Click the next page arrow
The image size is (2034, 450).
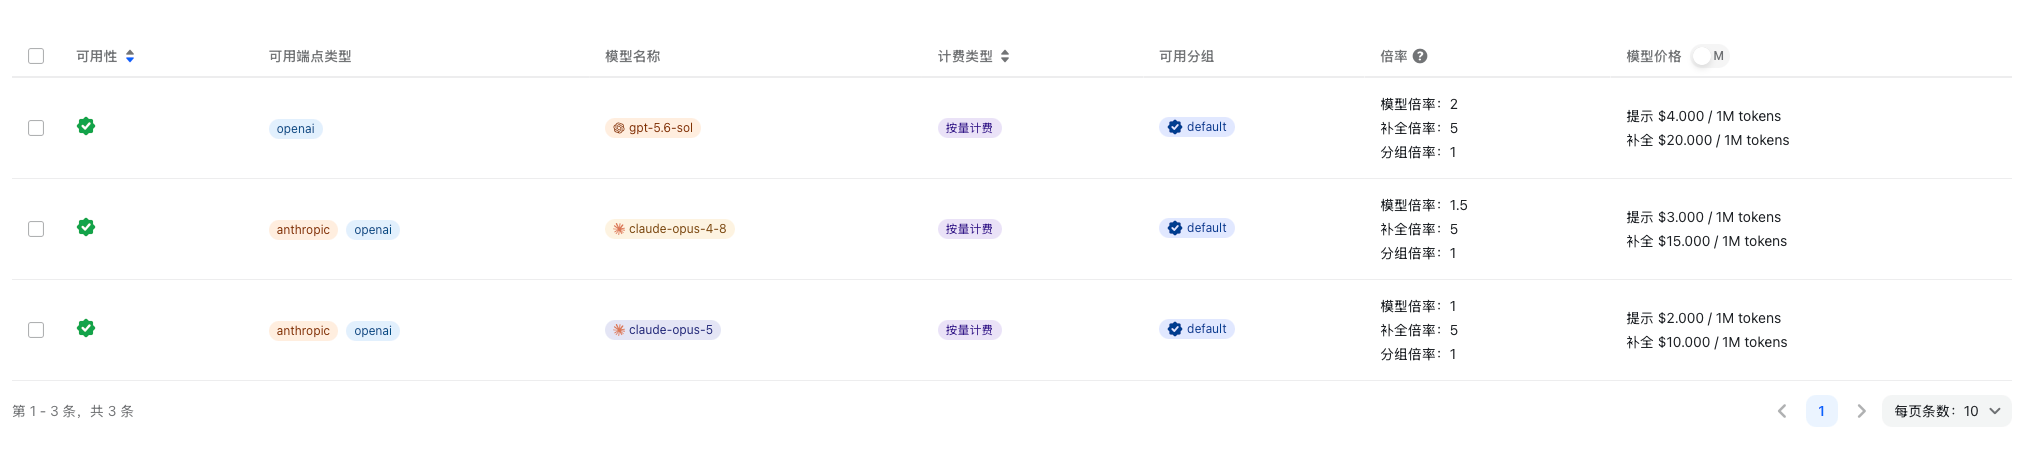1862,411
